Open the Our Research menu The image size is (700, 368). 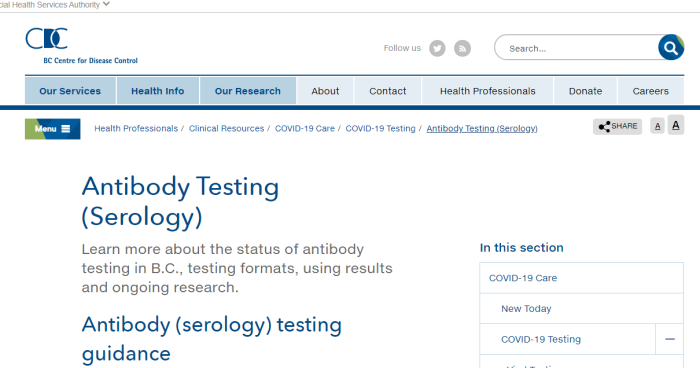click(x=248, y=91)
